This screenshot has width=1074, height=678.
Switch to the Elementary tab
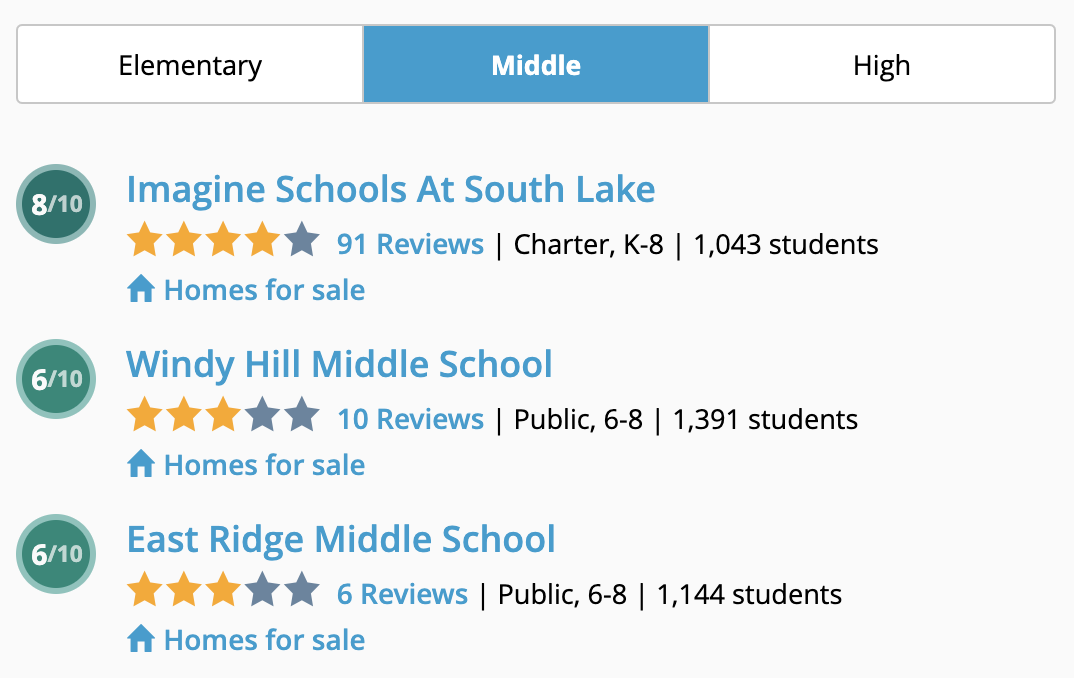point(190,64)
